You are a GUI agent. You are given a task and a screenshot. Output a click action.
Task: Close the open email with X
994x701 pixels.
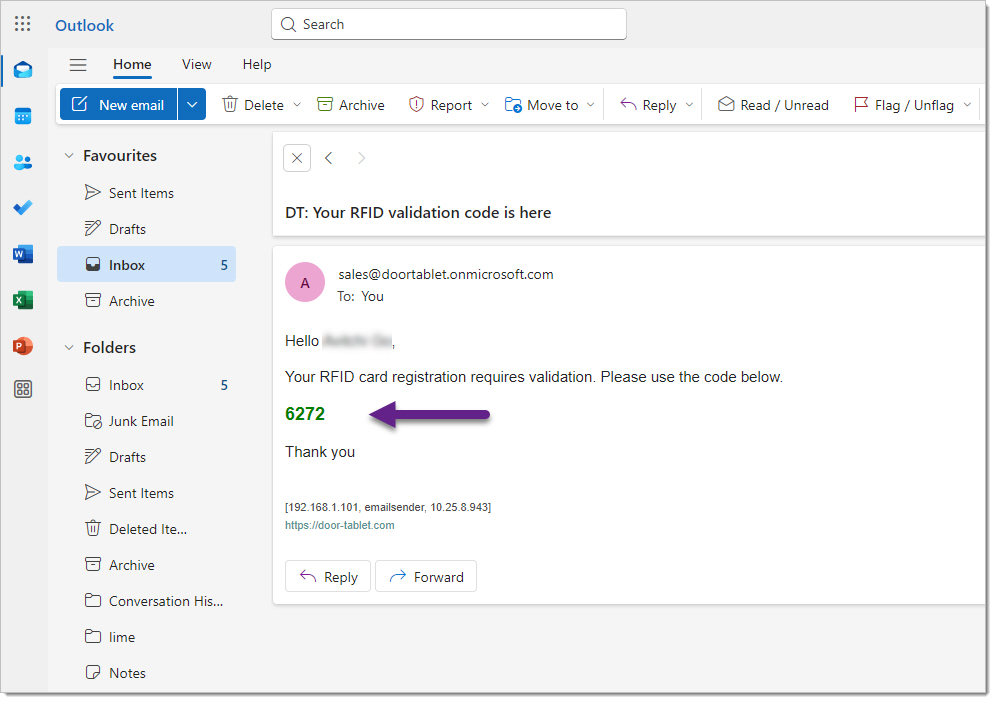297,158
